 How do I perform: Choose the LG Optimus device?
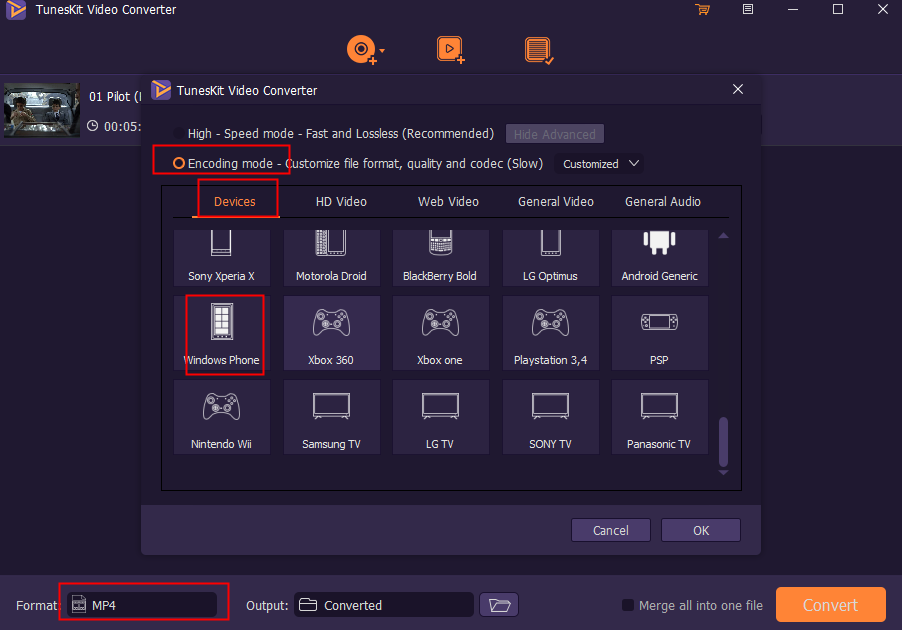pyautogui.click(x=551, y=258)
